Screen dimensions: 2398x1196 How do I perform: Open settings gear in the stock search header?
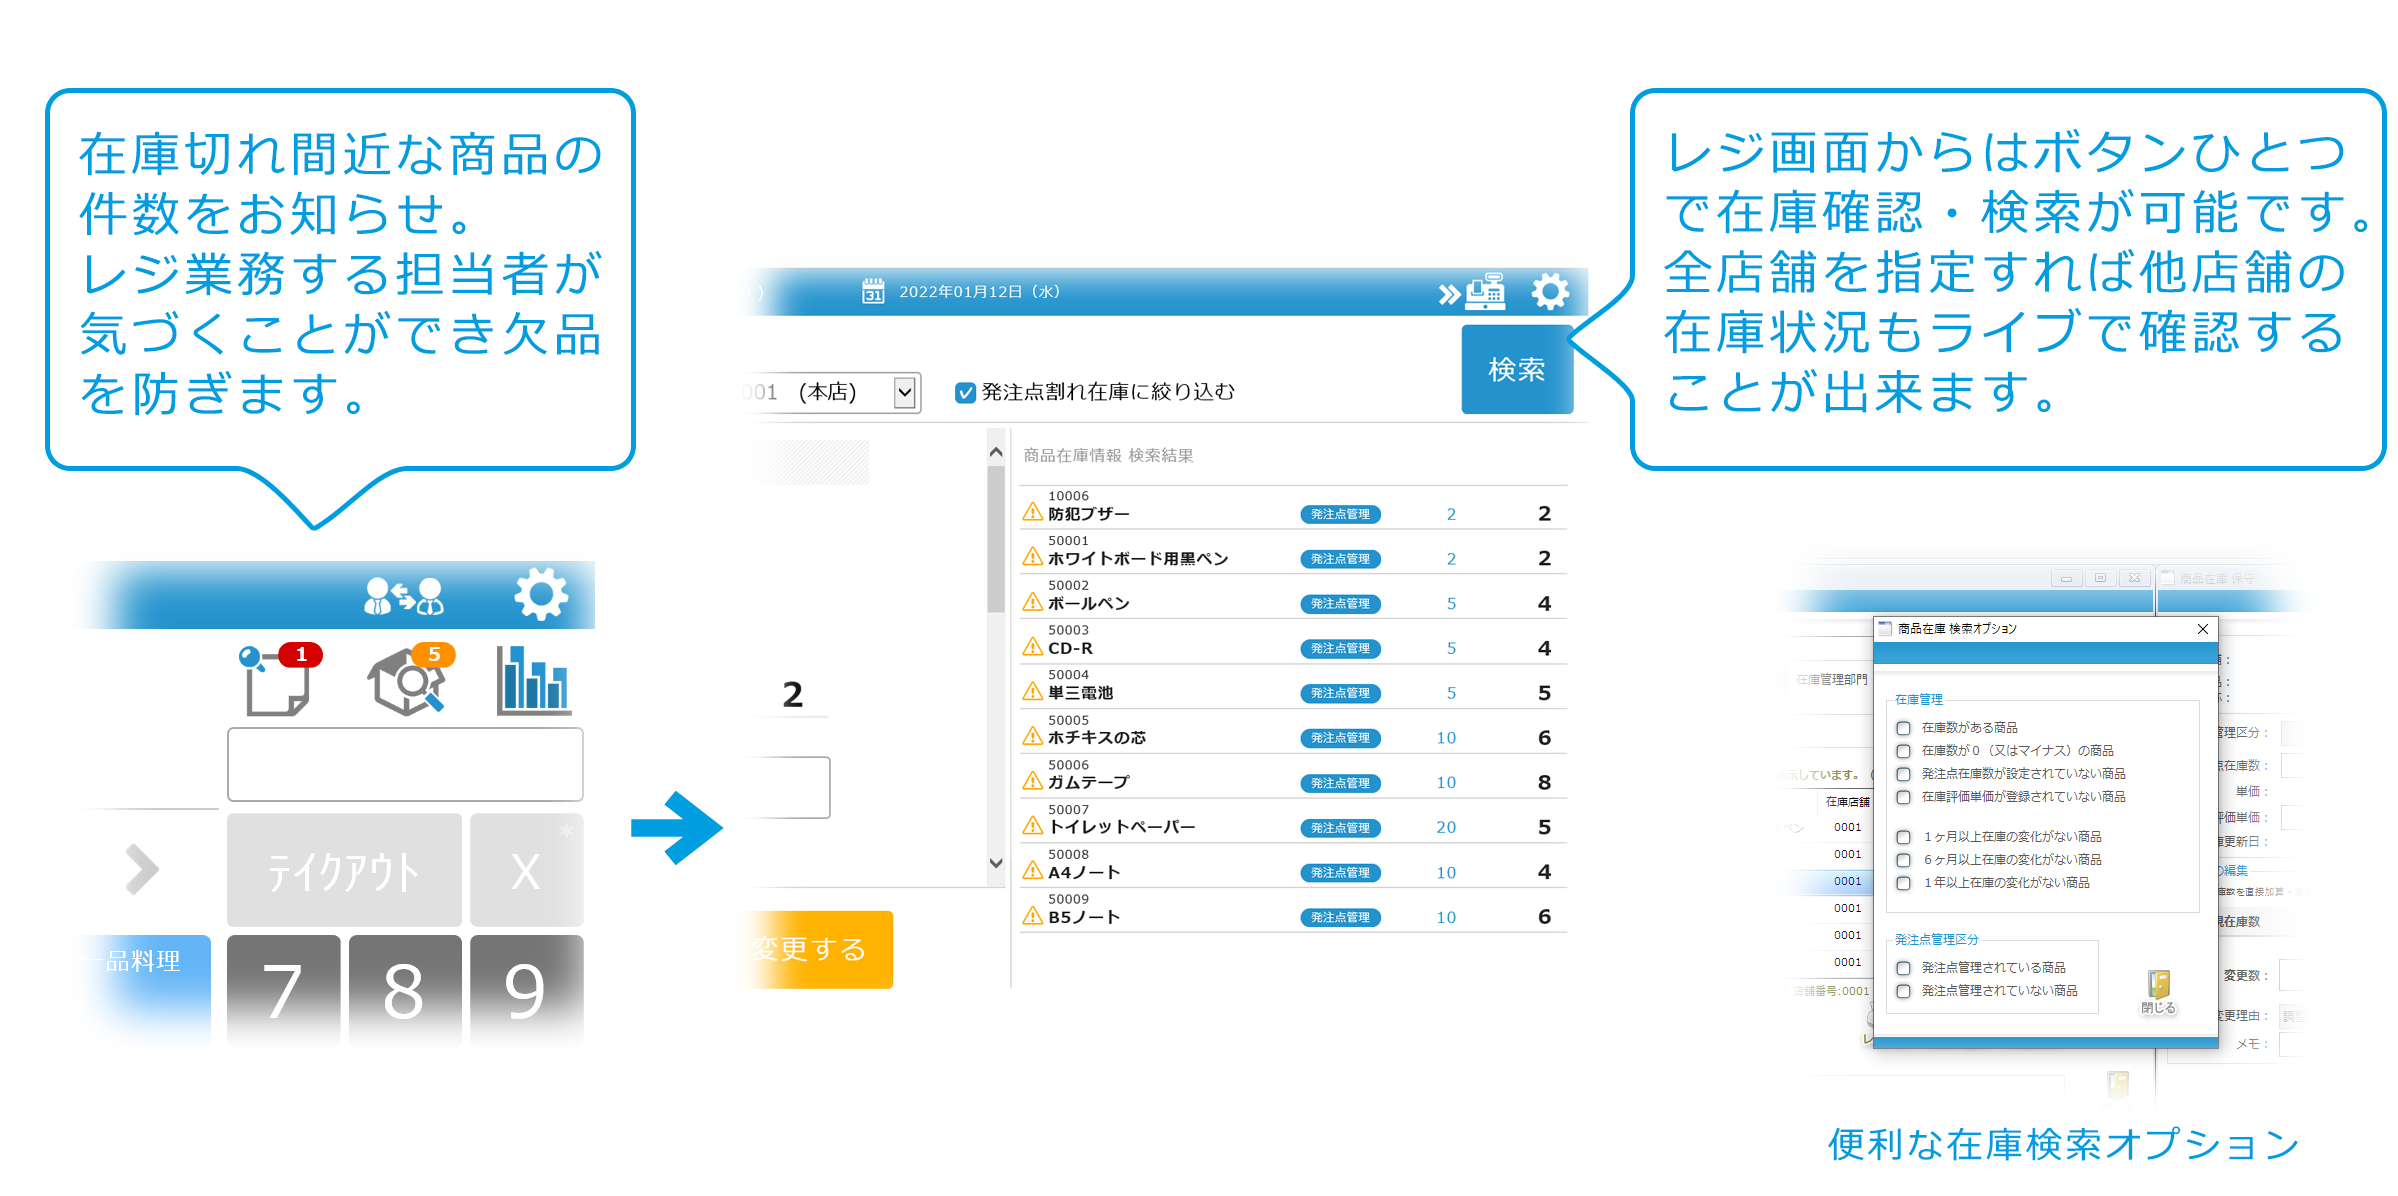pos(1550,291)
